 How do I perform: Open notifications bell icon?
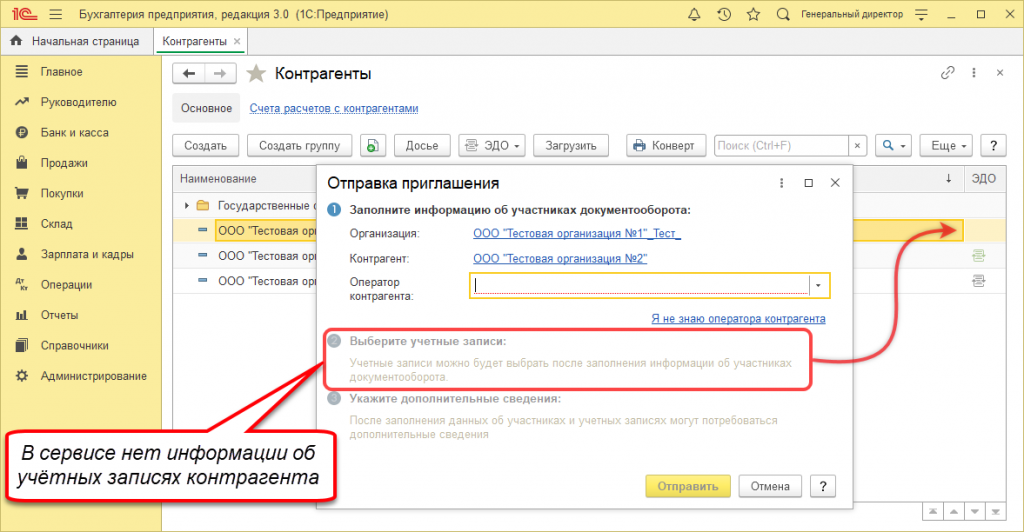pos(694,14)
